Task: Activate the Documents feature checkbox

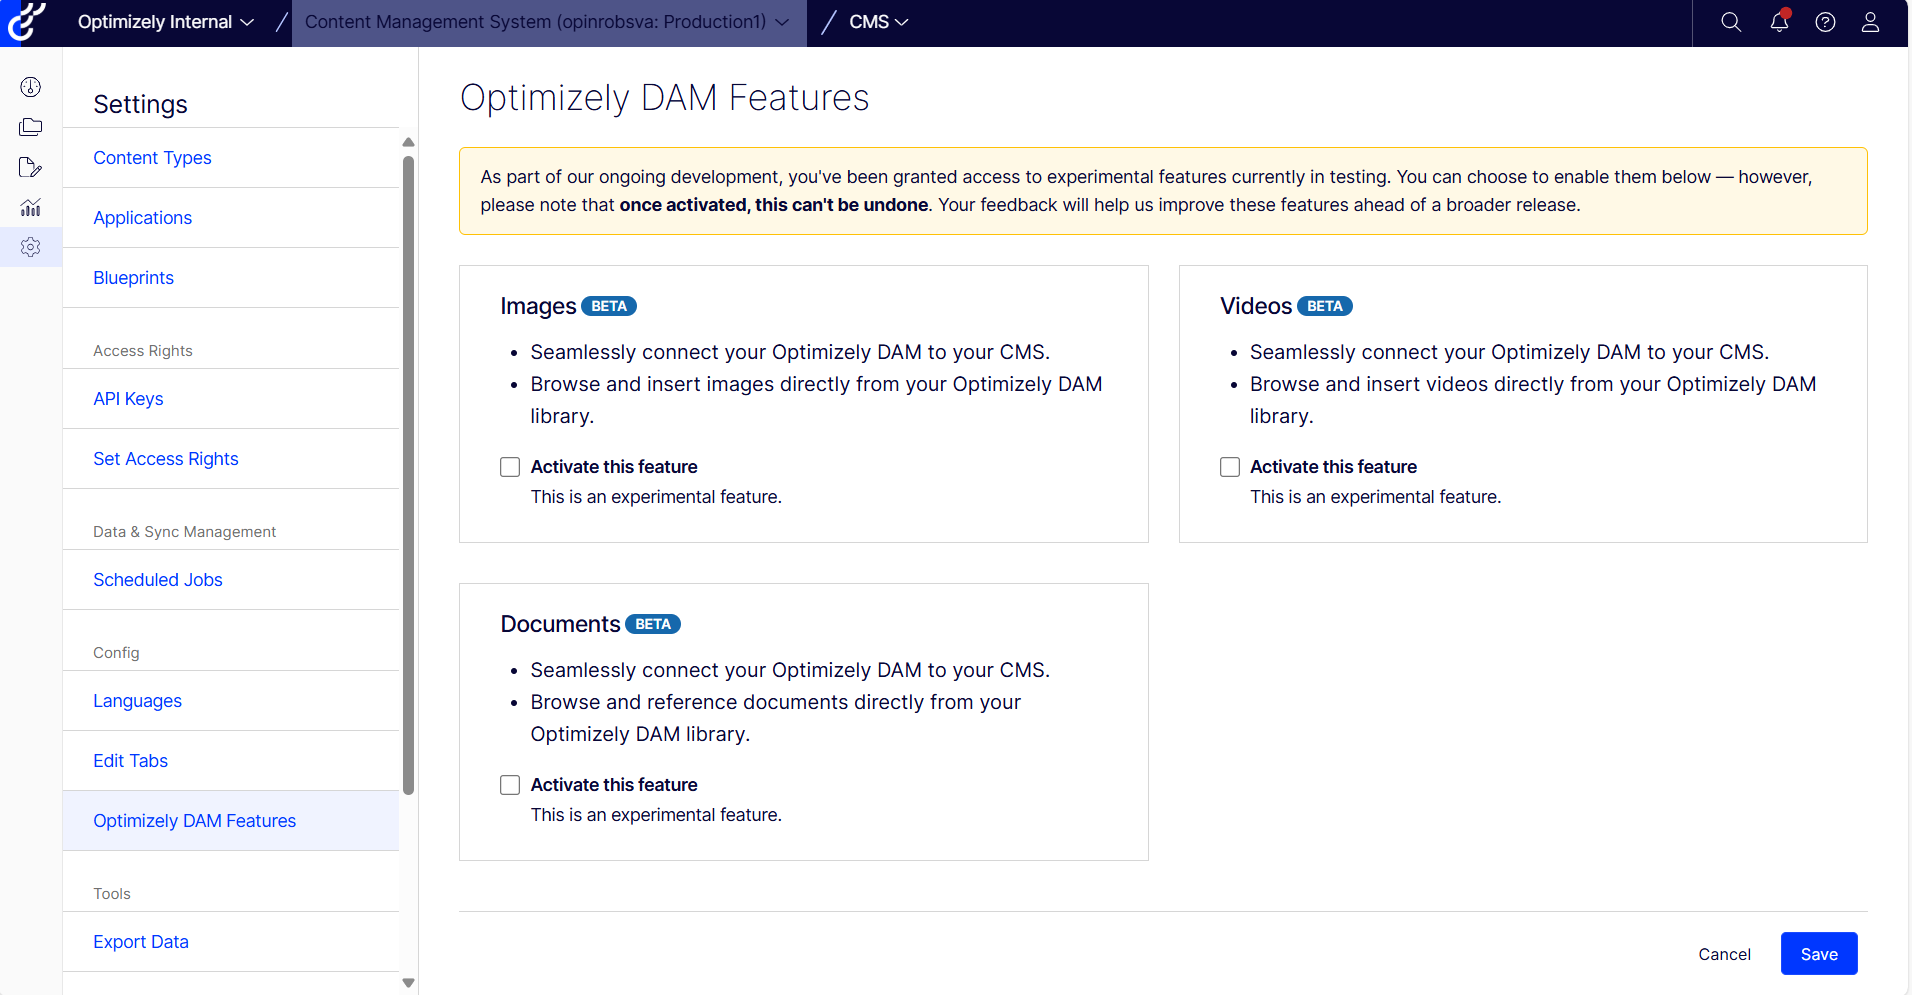Action: pyautogui.click(x=510, y=785)
